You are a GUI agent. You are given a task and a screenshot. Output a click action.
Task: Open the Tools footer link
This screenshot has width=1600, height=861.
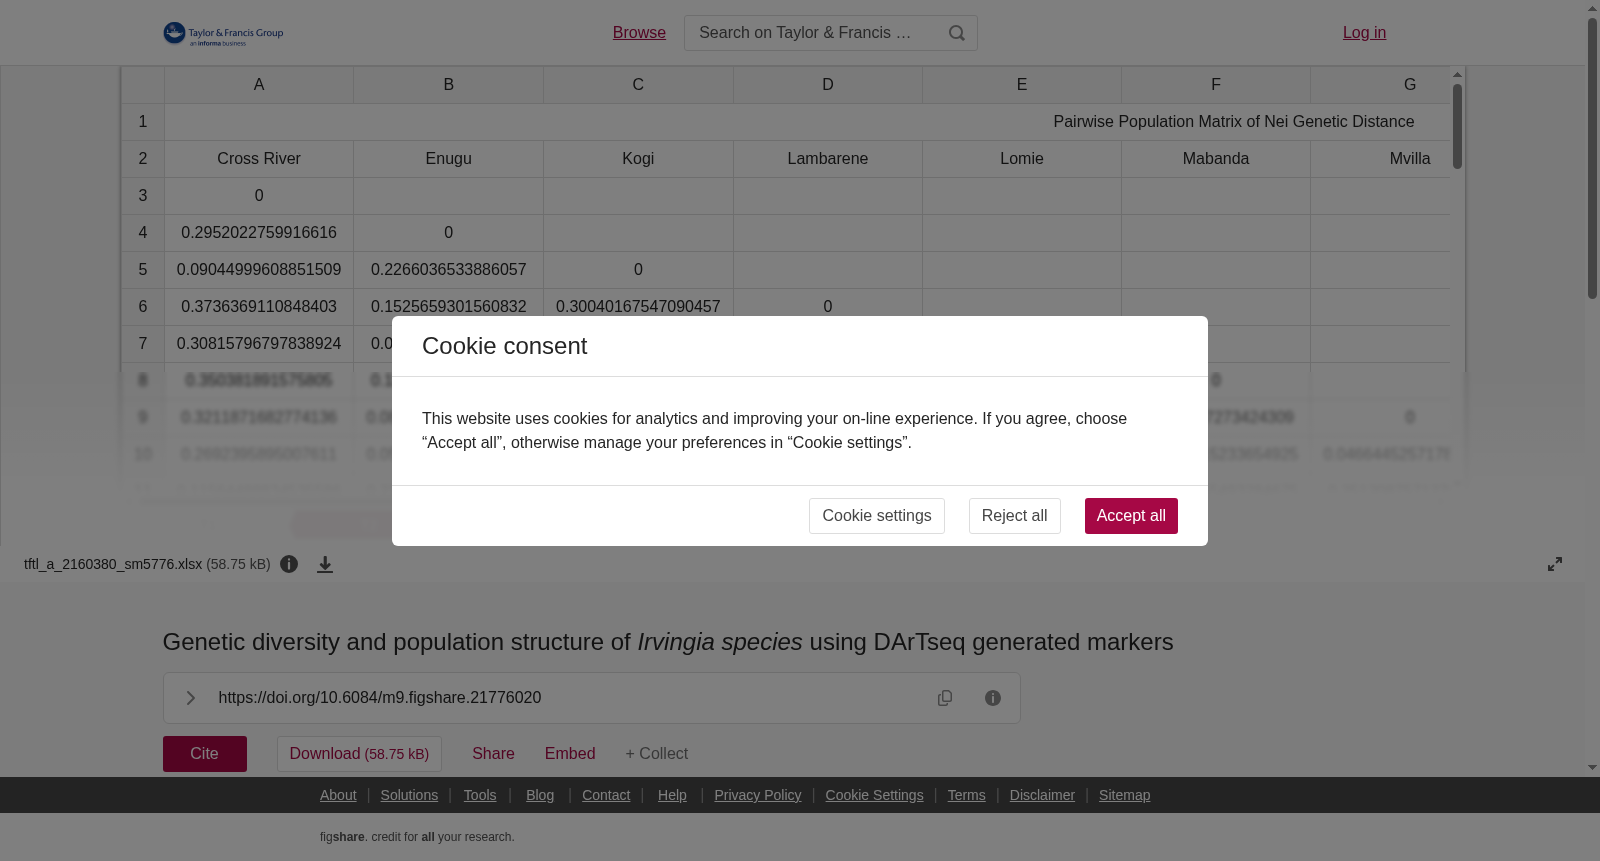(480, 795)
